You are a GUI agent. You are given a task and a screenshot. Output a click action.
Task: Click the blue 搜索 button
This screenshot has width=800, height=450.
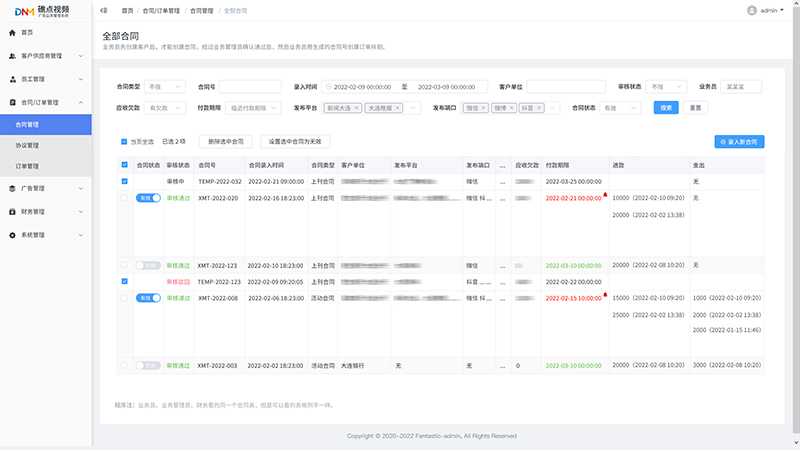(666, 108)
